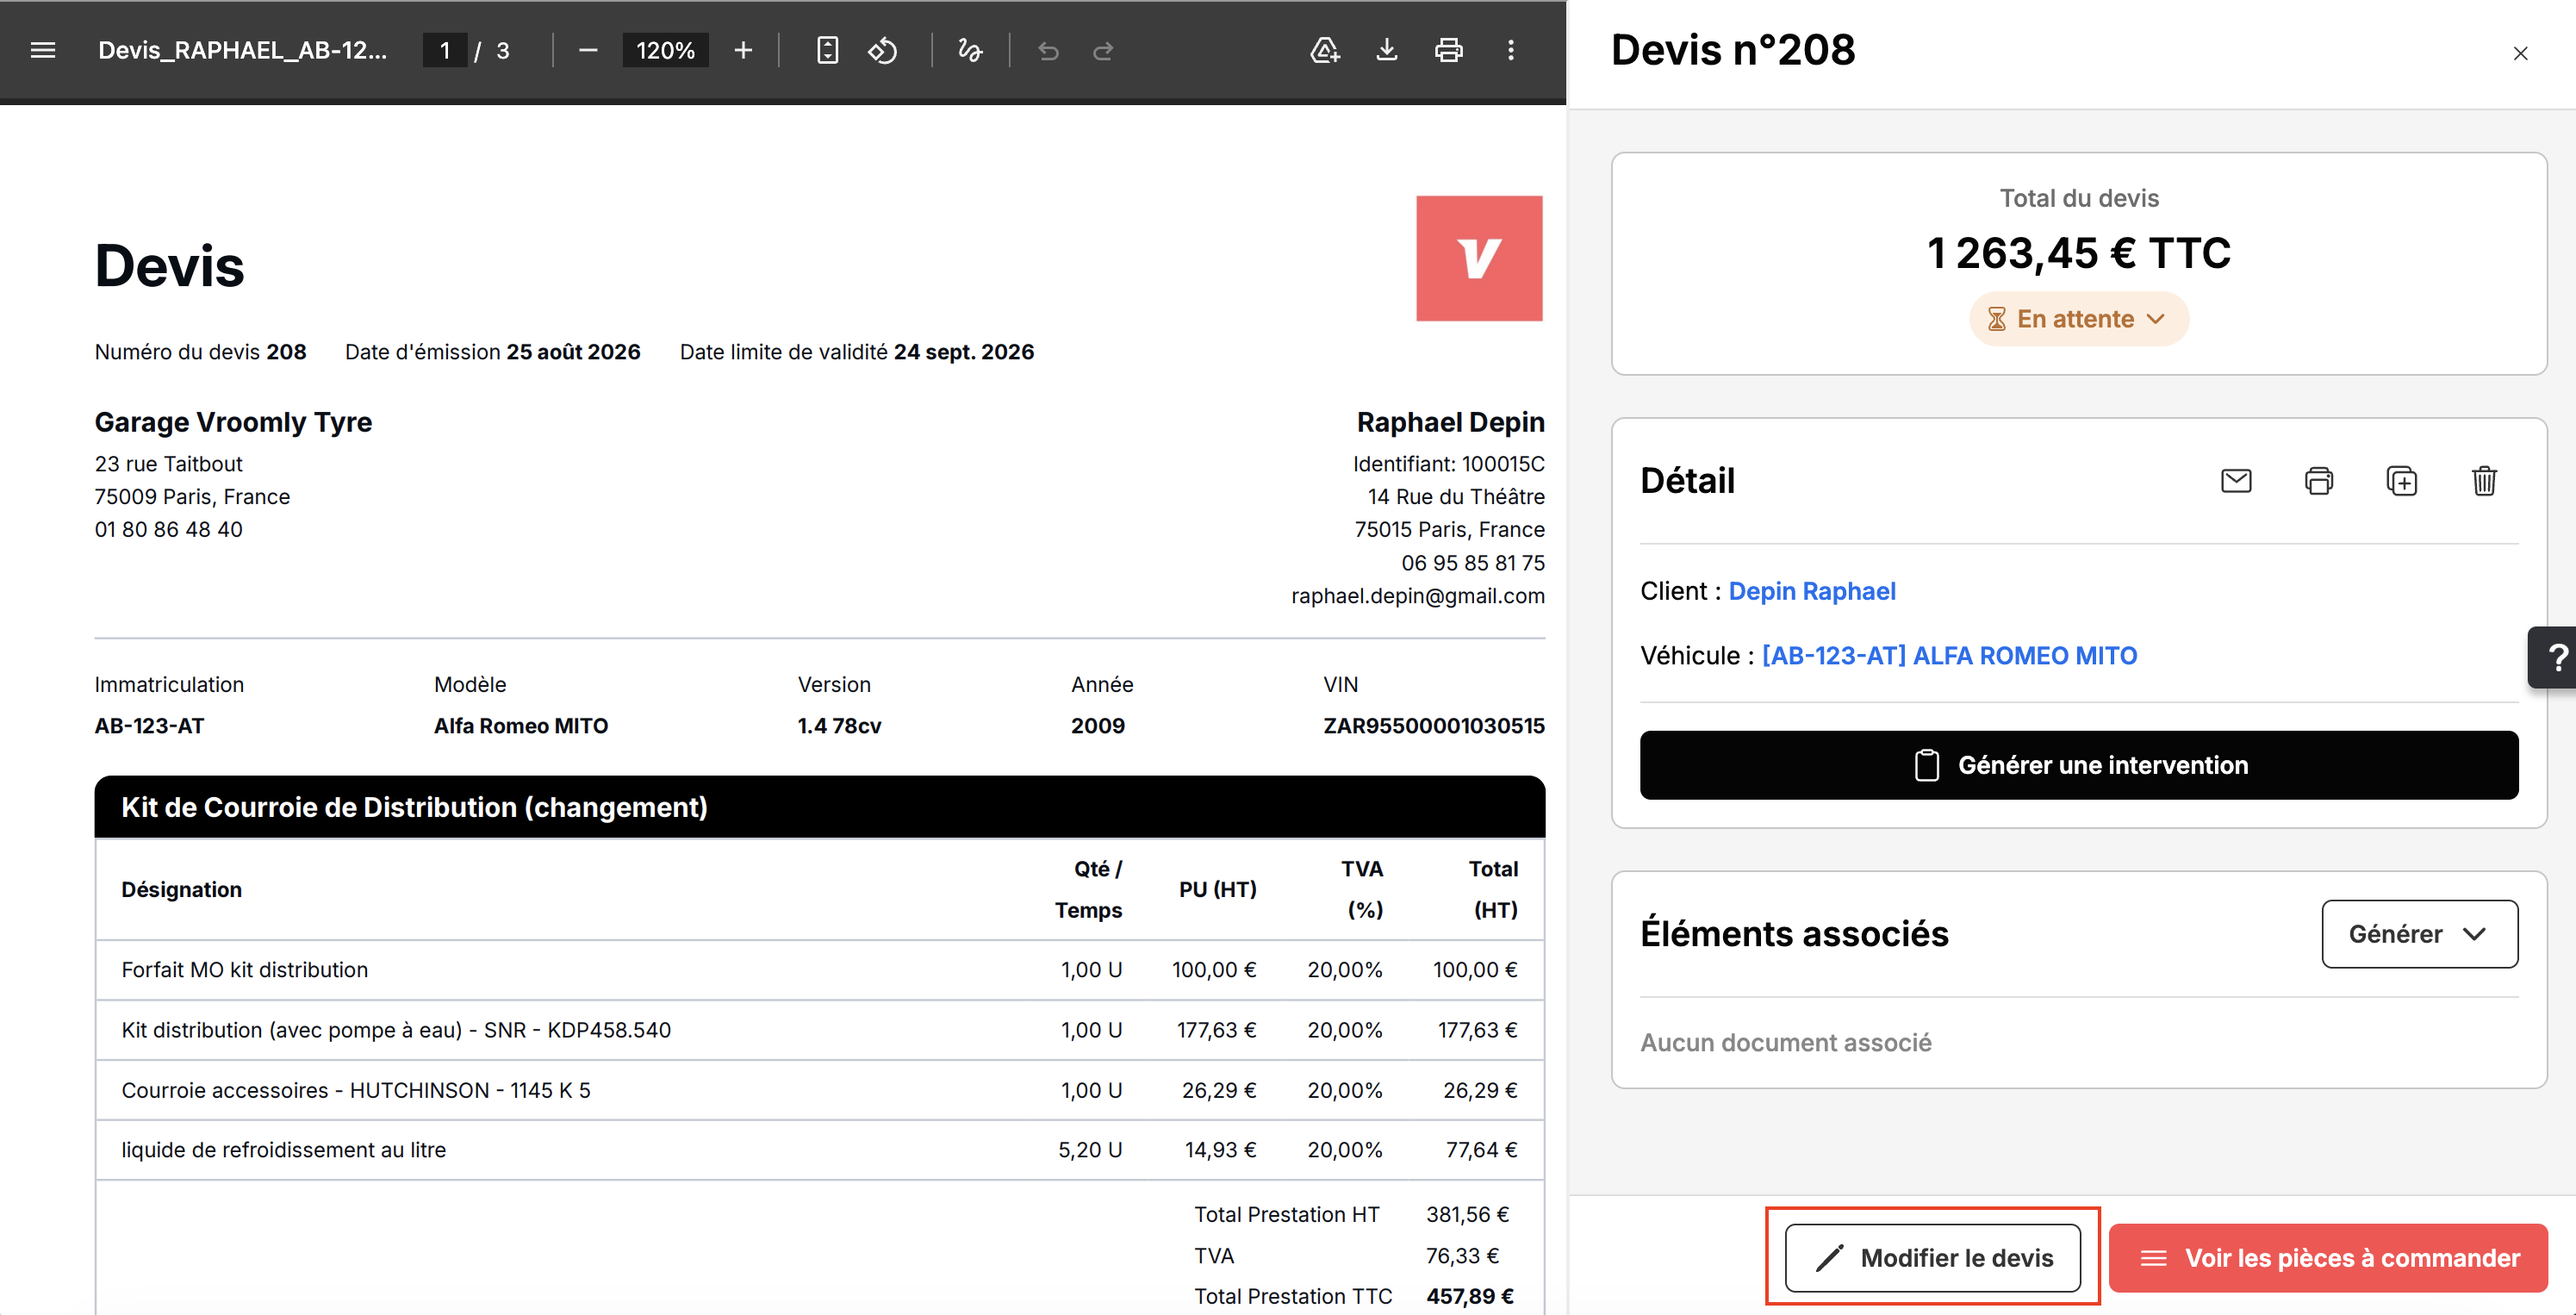Click Modifier le devis button
The height and width of the screenshot is (1315, 2576).
coord(1933,1257)
